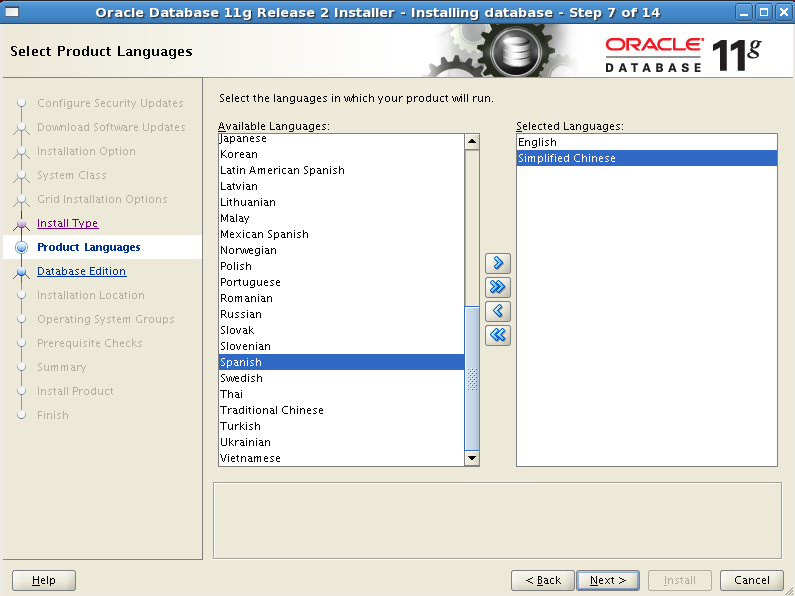Close the installer window
Image resolution: width=795 pixels, height=596 pixels.
(x=783, y=12)
